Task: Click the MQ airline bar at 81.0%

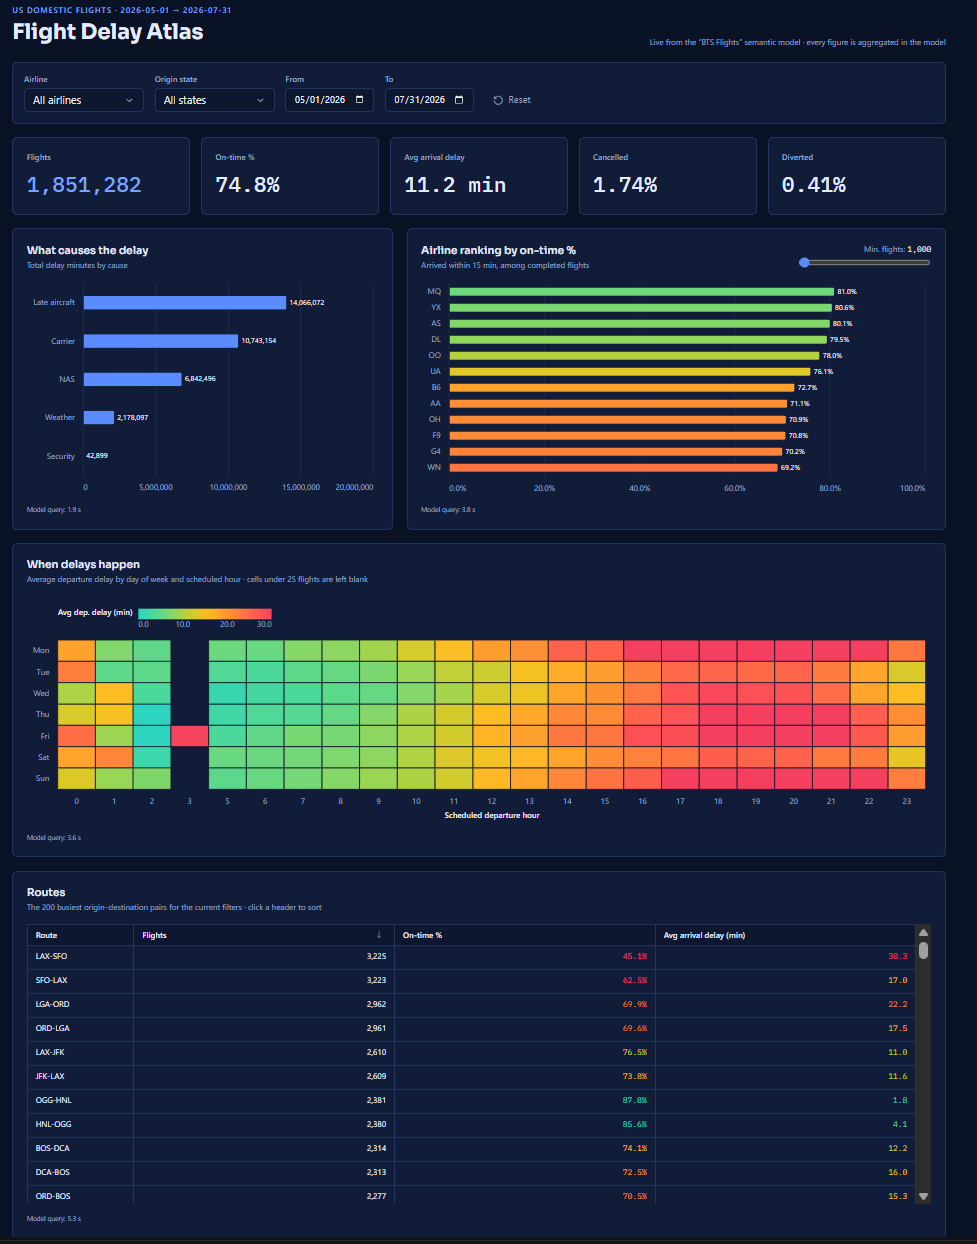Action: coord(641,292)
